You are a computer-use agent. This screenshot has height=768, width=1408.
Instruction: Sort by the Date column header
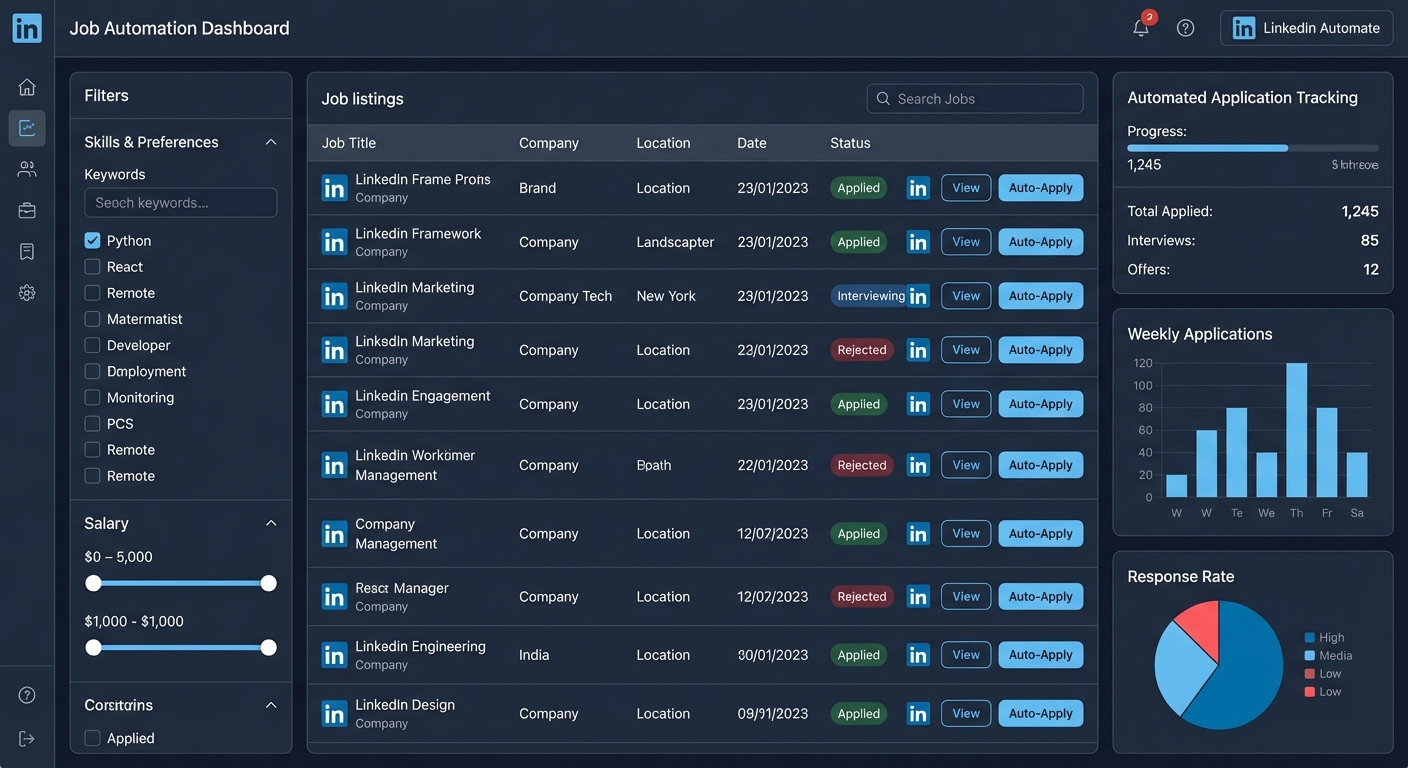(752, 143)
